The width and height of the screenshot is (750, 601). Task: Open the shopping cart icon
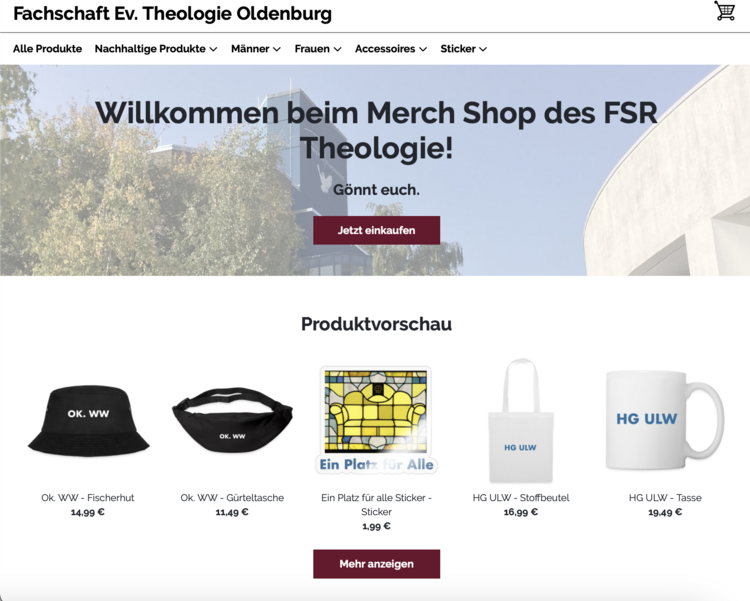725,11
